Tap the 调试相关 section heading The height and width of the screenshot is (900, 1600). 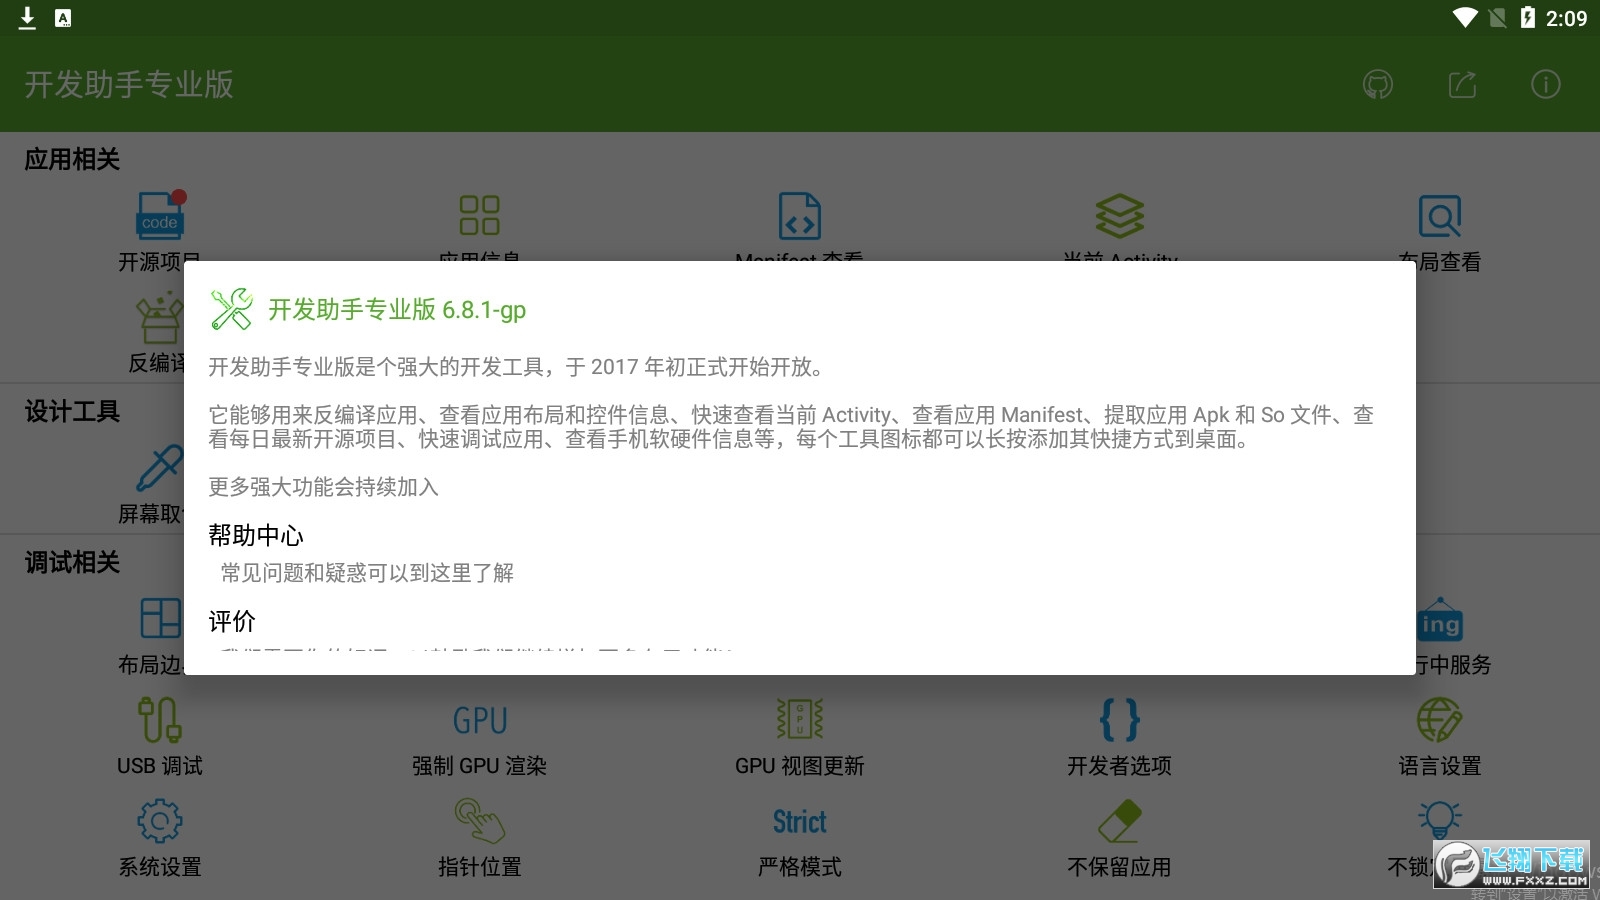pos(72,562)
